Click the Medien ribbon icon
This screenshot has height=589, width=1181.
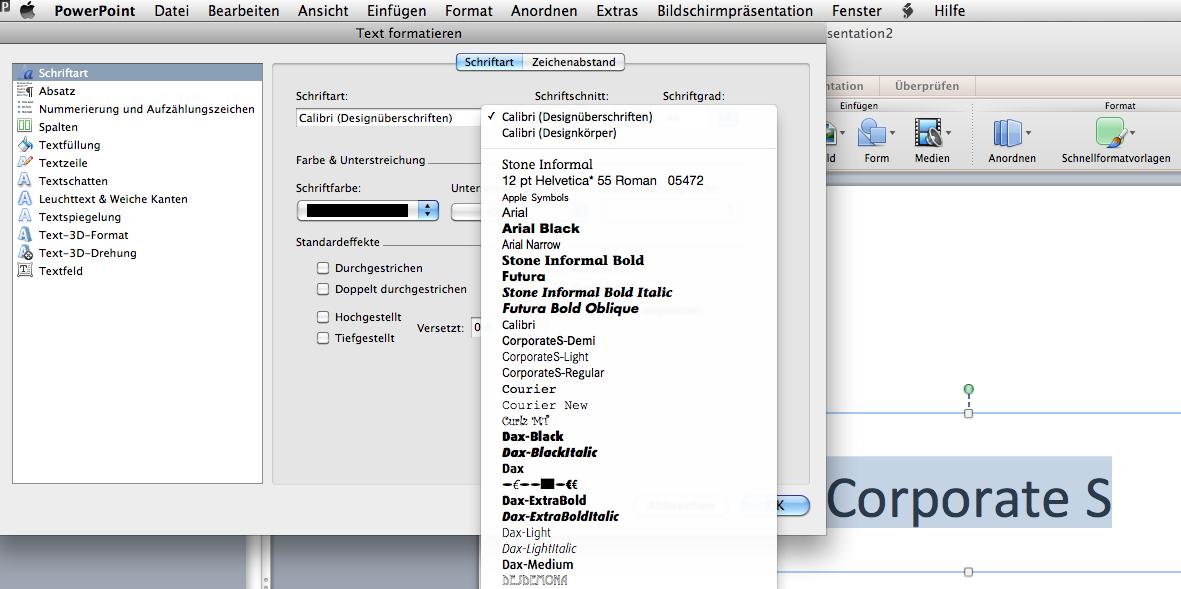point(929,132)
